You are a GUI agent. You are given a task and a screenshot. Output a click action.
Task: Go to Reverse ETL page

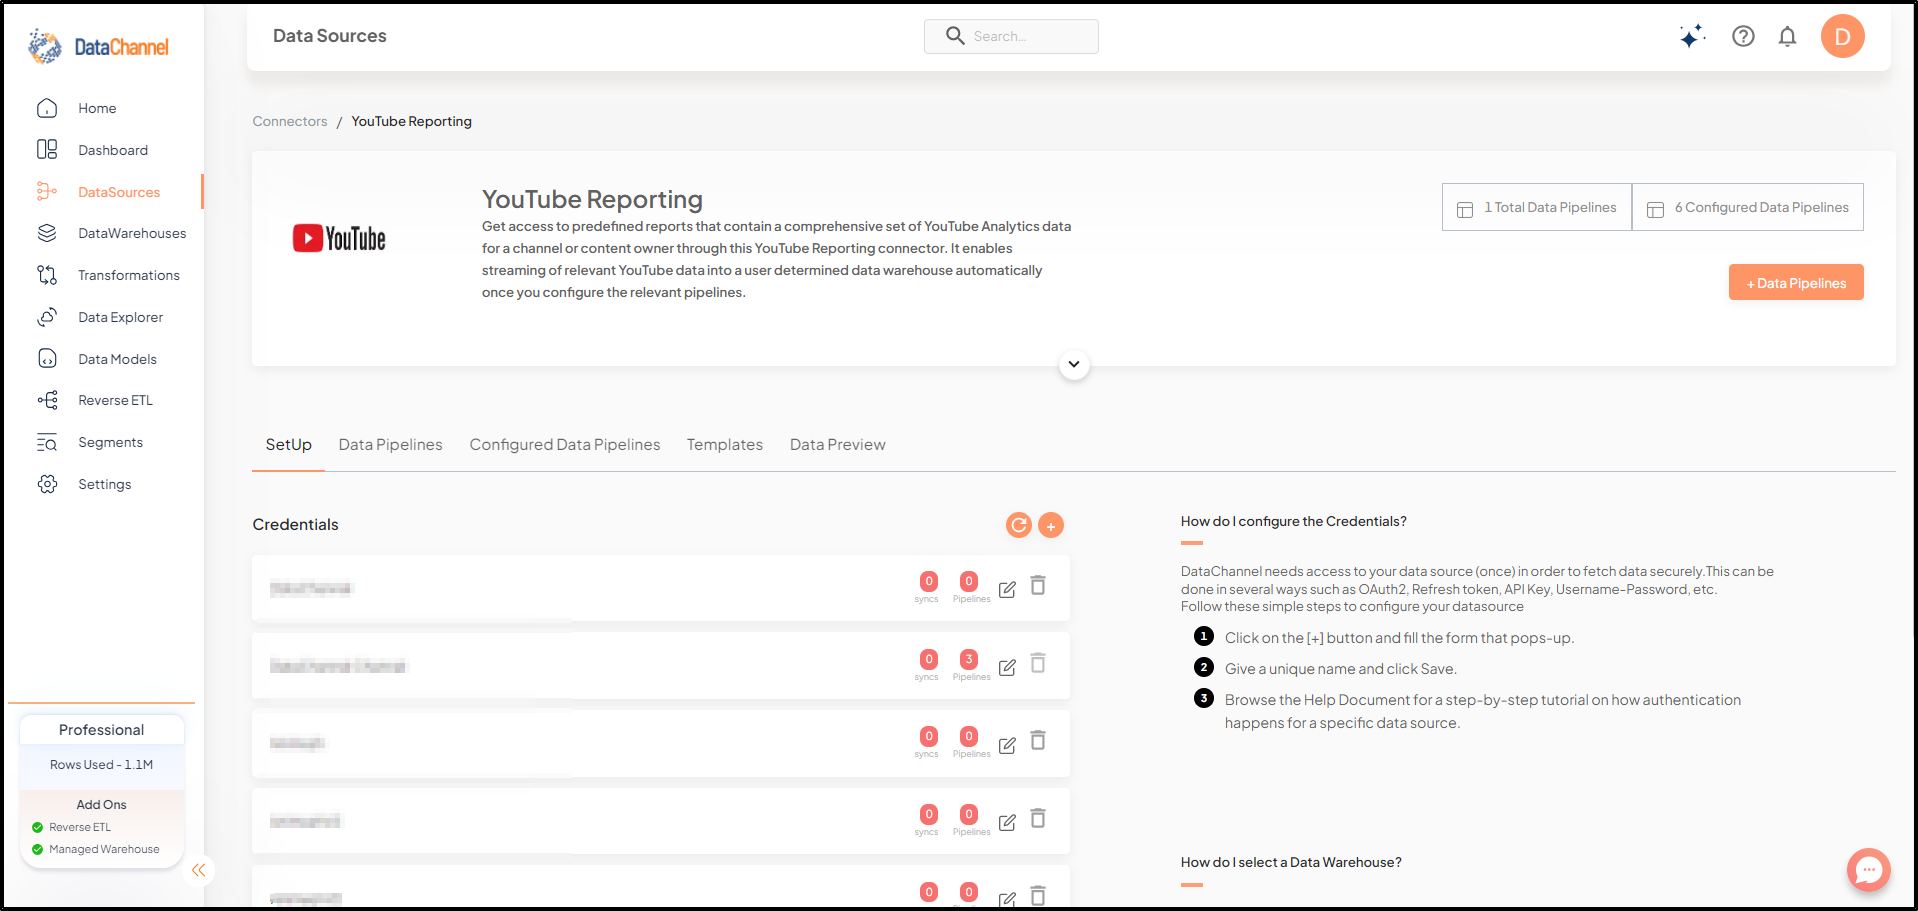115,400
